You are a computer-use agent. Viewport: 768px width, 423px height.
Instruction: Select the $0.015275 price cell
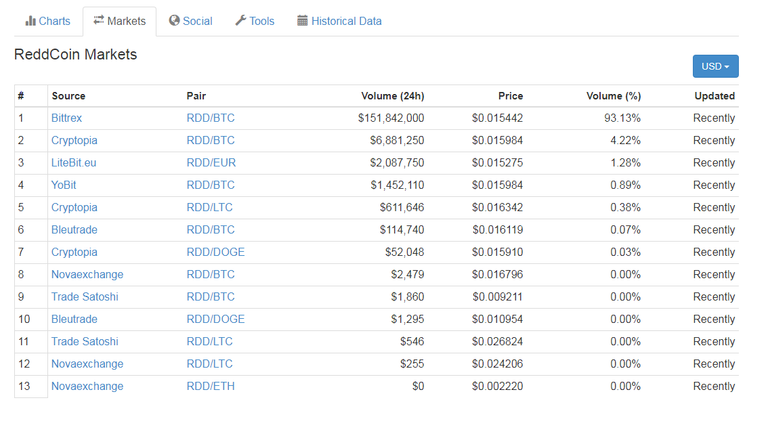pos(497,163)
